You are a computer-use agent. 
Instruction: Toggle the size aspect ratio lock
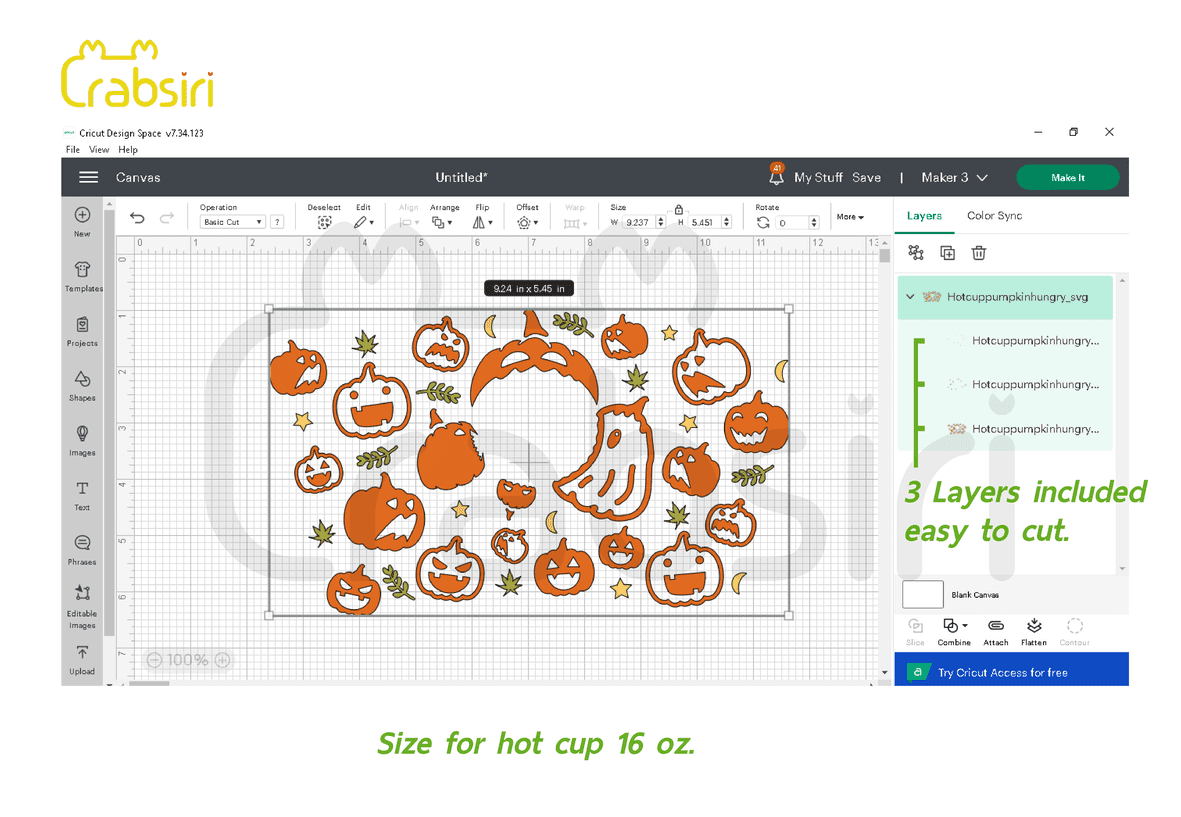pos(679,209)
